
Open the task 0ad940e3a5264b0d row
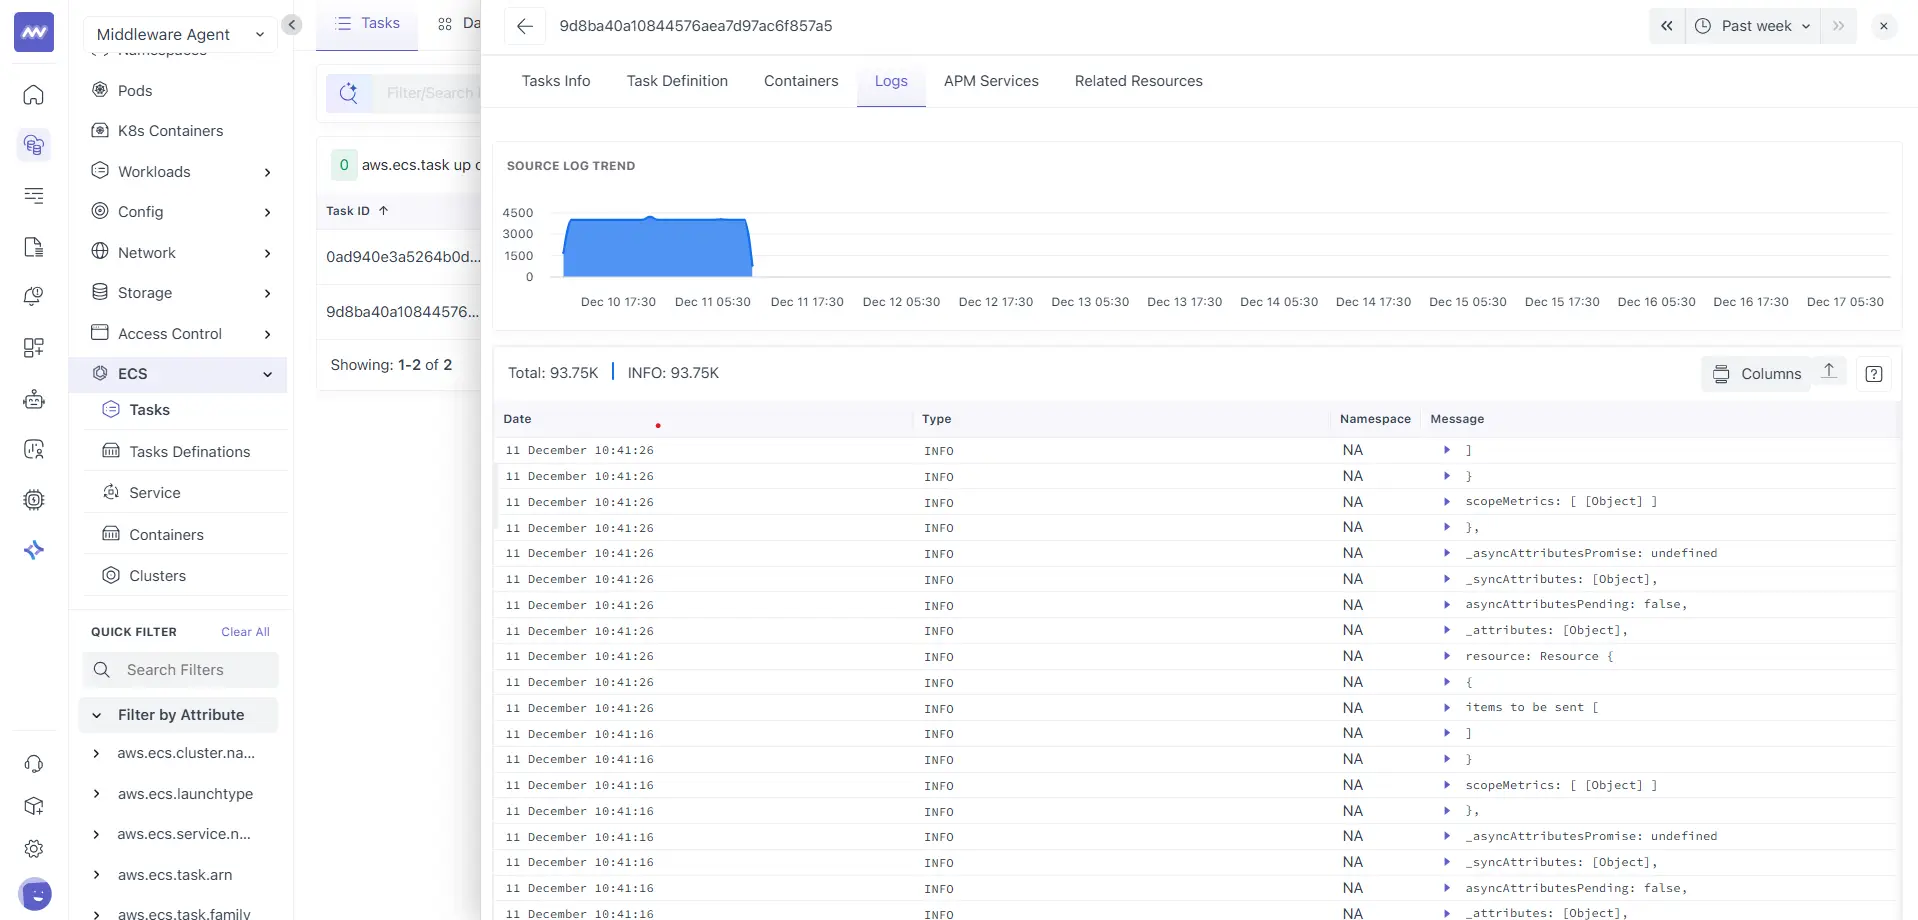pos(402,257)
